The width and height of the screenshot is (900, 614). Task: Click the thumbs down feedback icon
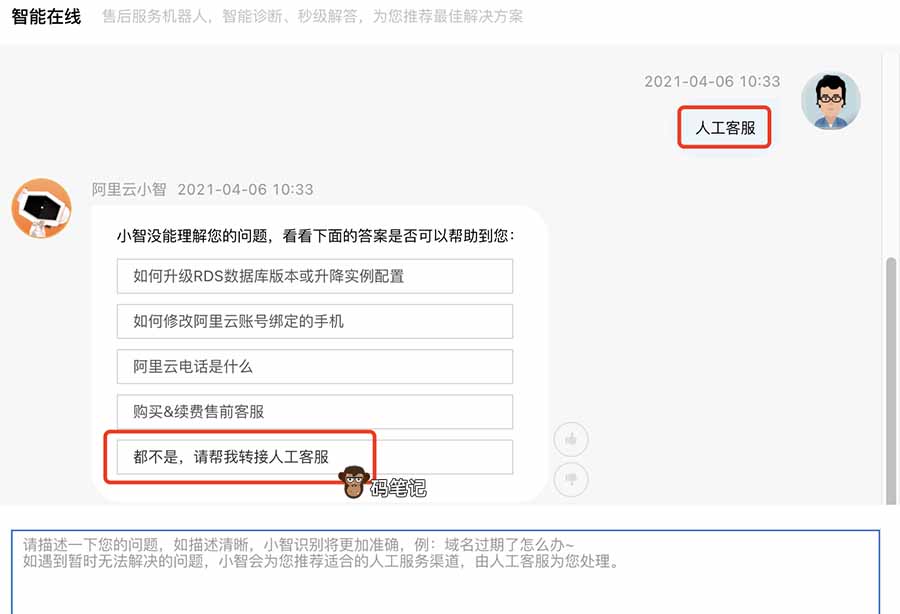pos(571,479)
